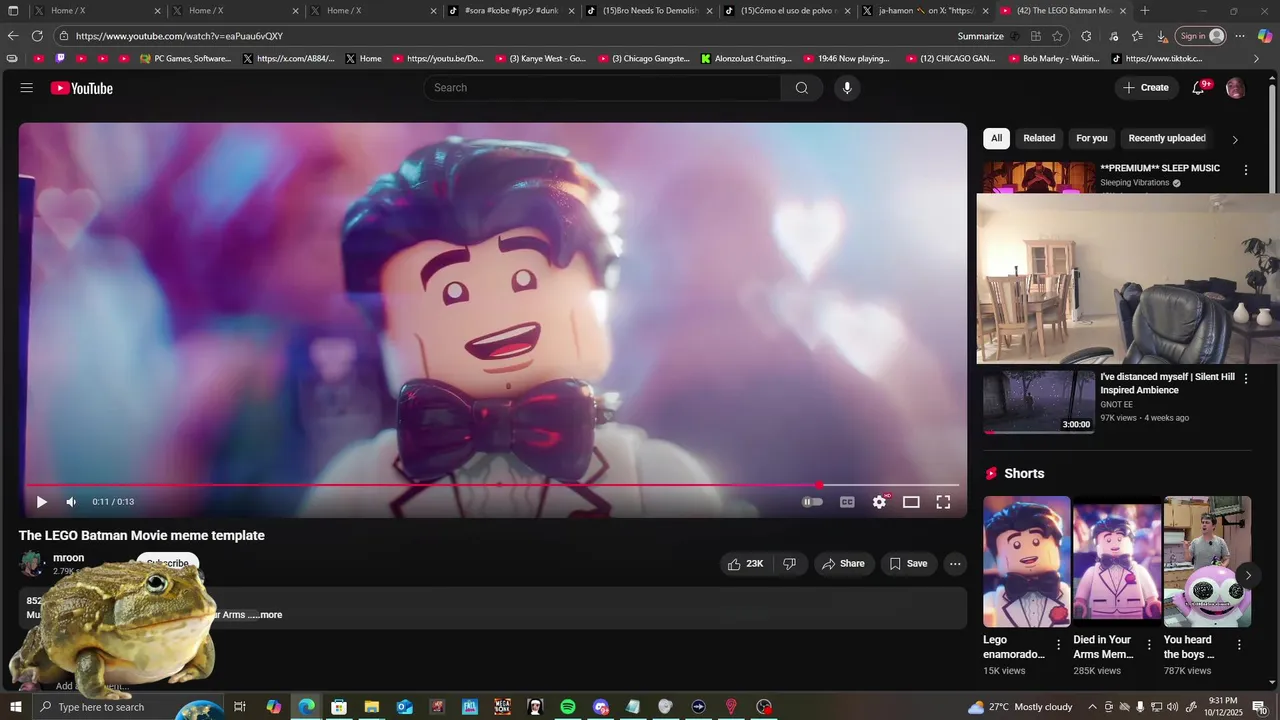Open the YouTube guide hamburger menu
Viewport: 1280px width, 720px height.
[26, 88]
